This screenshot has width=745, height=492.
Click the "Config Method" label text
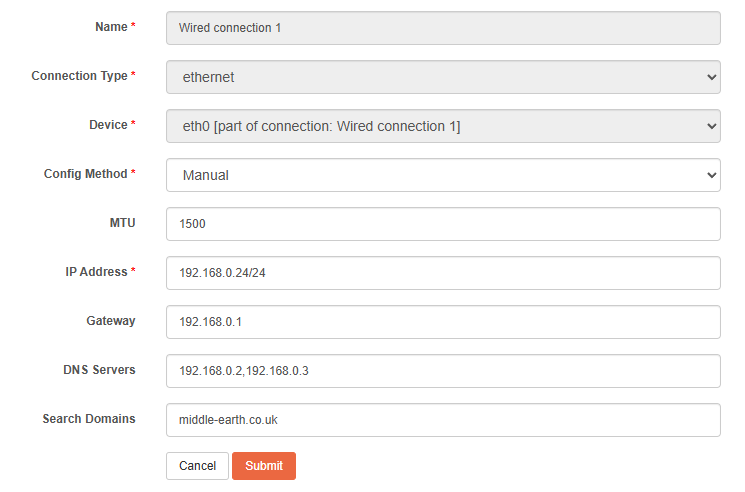point(85,174)
